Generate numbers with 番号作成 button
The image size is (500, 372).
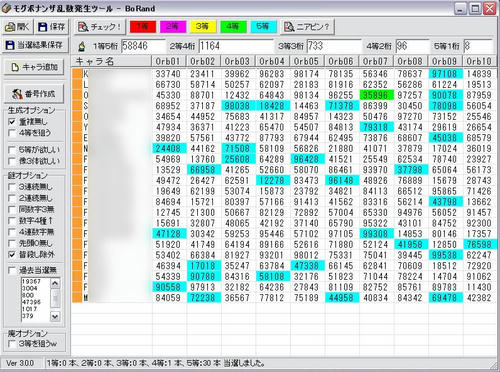34,94
